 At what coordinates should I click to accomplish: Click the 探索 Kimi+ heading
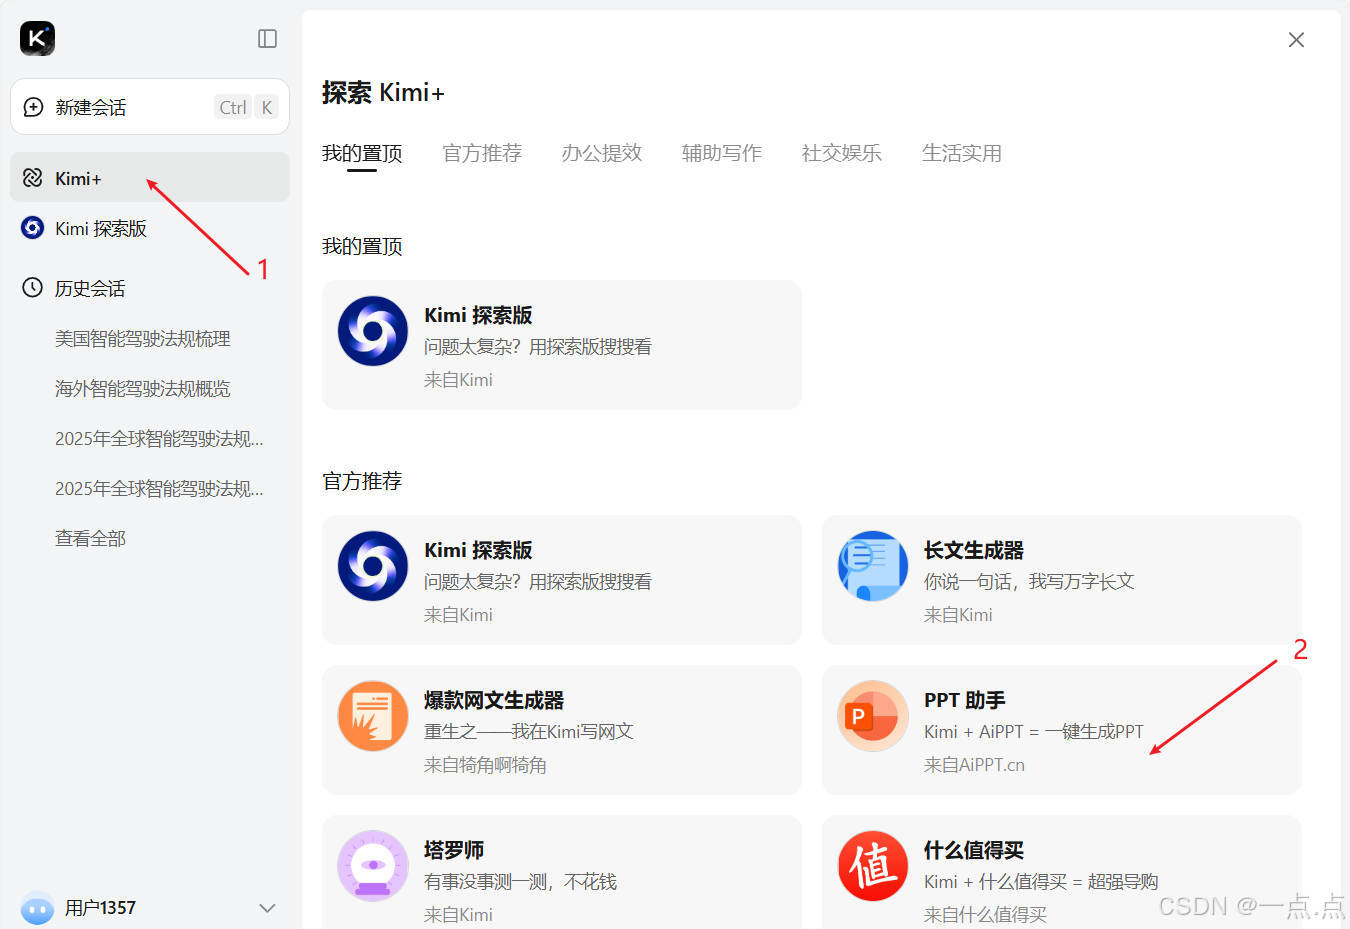(383, 93)
